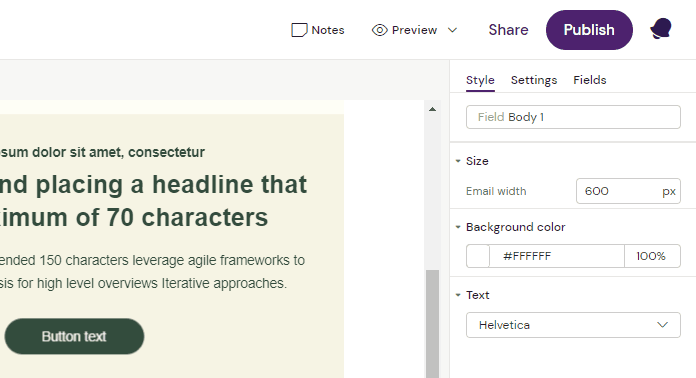
Task: Open the profile avatar icon
Action: tap(661, 29)
